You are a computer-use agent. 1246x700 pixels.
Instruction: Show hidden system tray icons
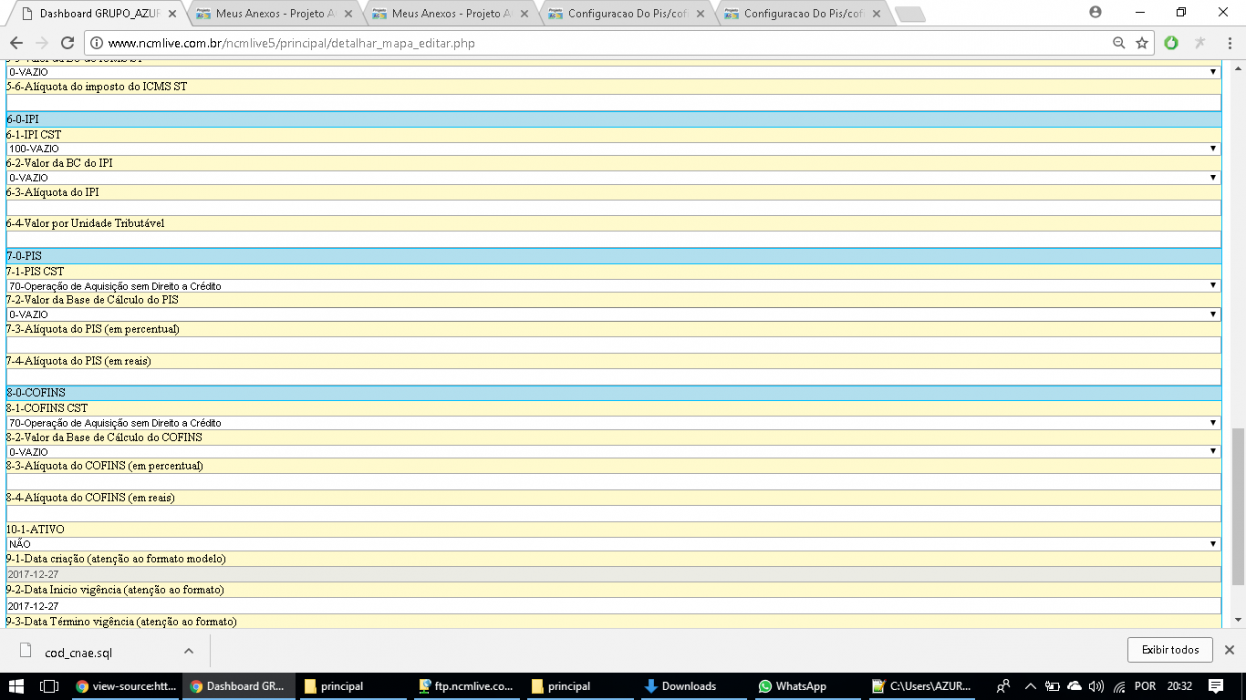(x=1030, y=686)
